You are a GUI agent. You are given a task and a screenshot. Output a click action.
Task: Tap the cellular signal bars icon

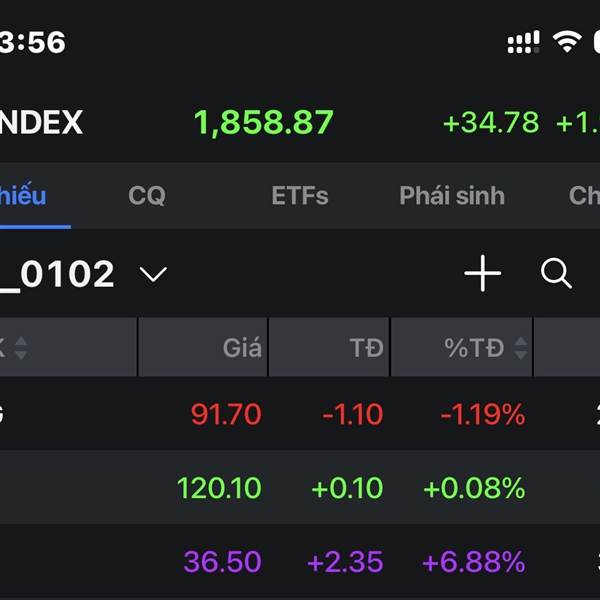(523, 42)
